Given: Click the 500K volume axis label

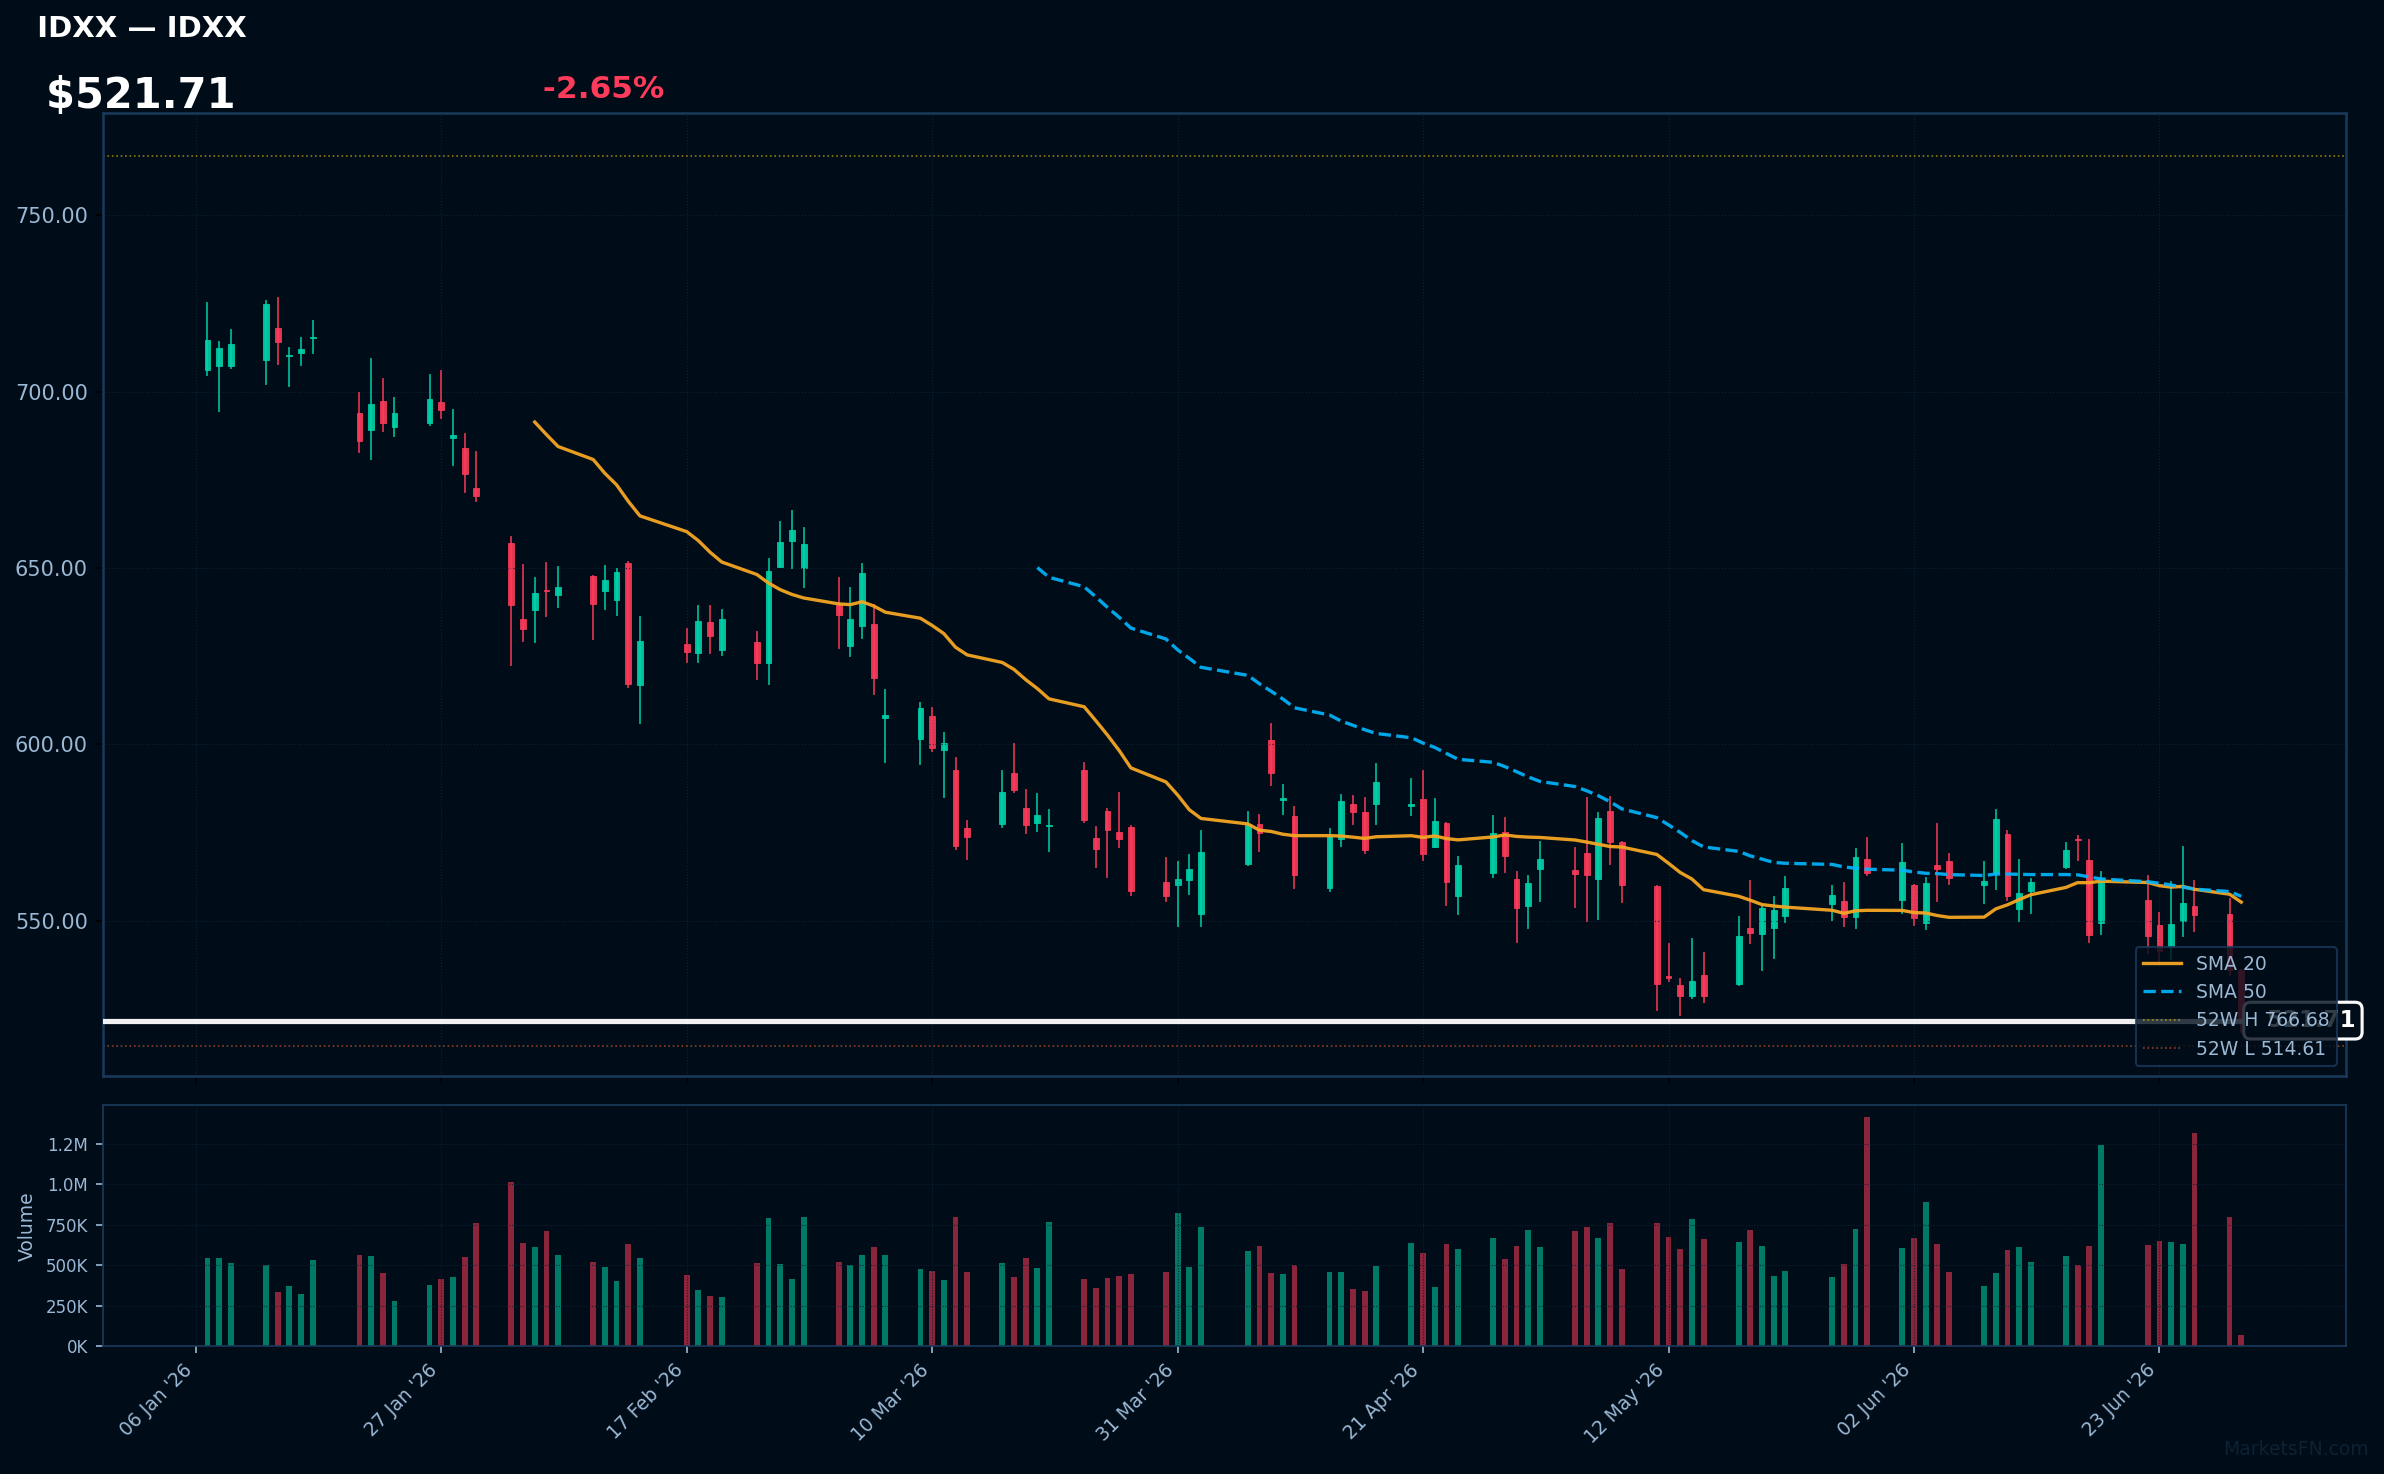Looking at the screenshot, I should tap(68, 1266).
